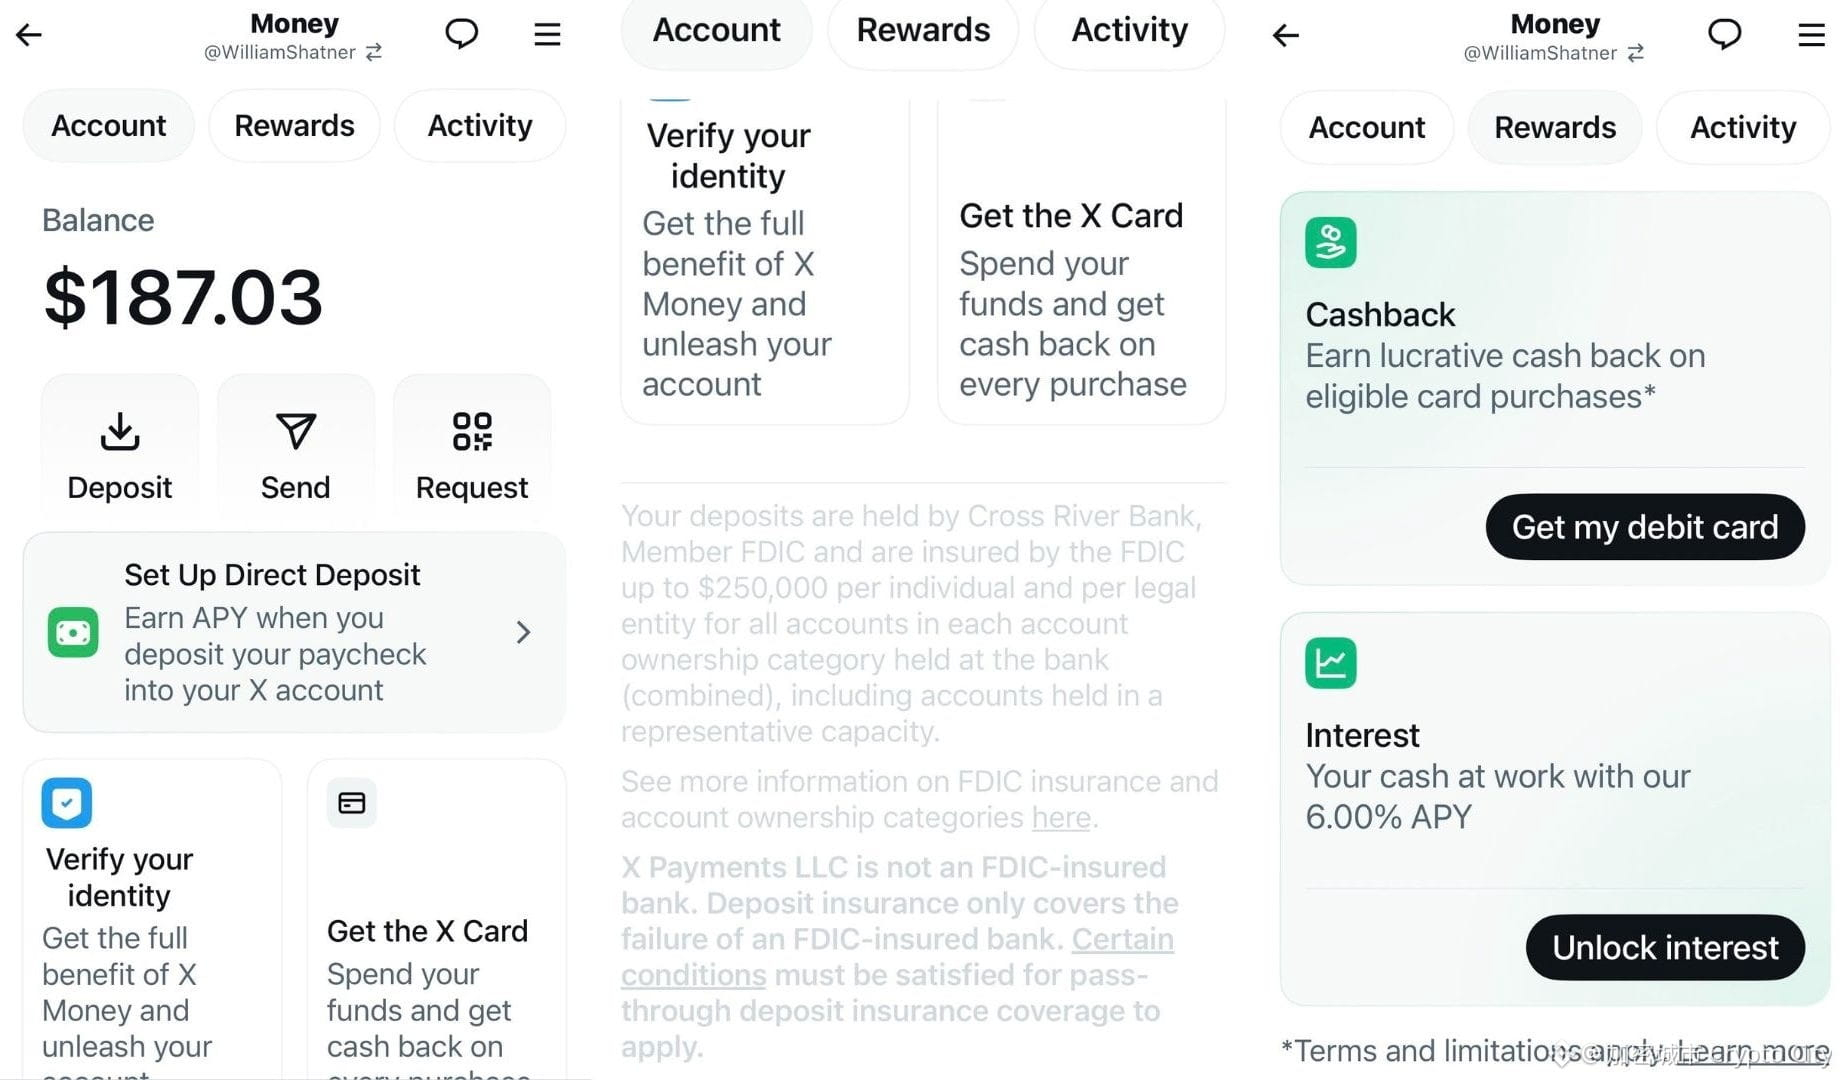Tap the Send paper plane icon
The width and height of the screenshot is (1840, 1080).
pyautogui.click(x=295, y=432)
